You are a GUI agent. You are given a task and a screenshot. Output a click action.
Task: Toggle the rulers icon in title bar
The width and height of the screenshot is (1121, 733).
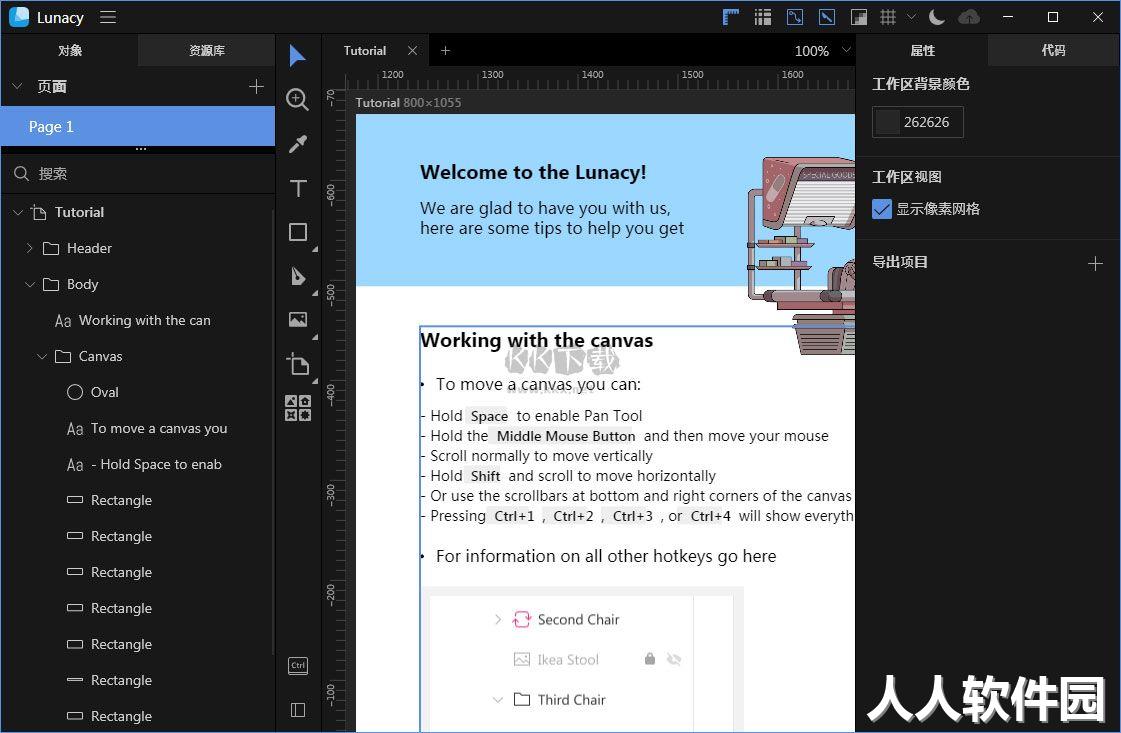pos(731,17)
